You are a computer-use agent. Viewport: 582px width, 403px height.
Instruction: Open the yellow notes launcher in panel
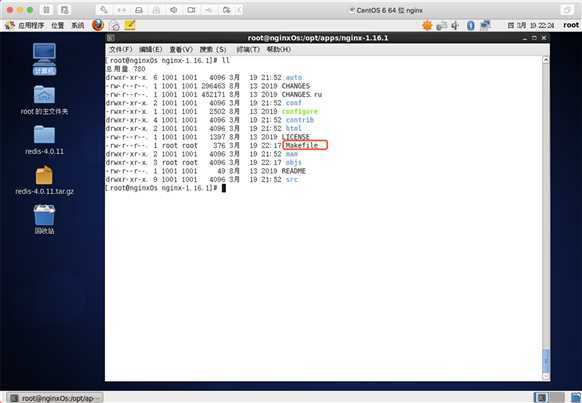click(x=130, y=25)
